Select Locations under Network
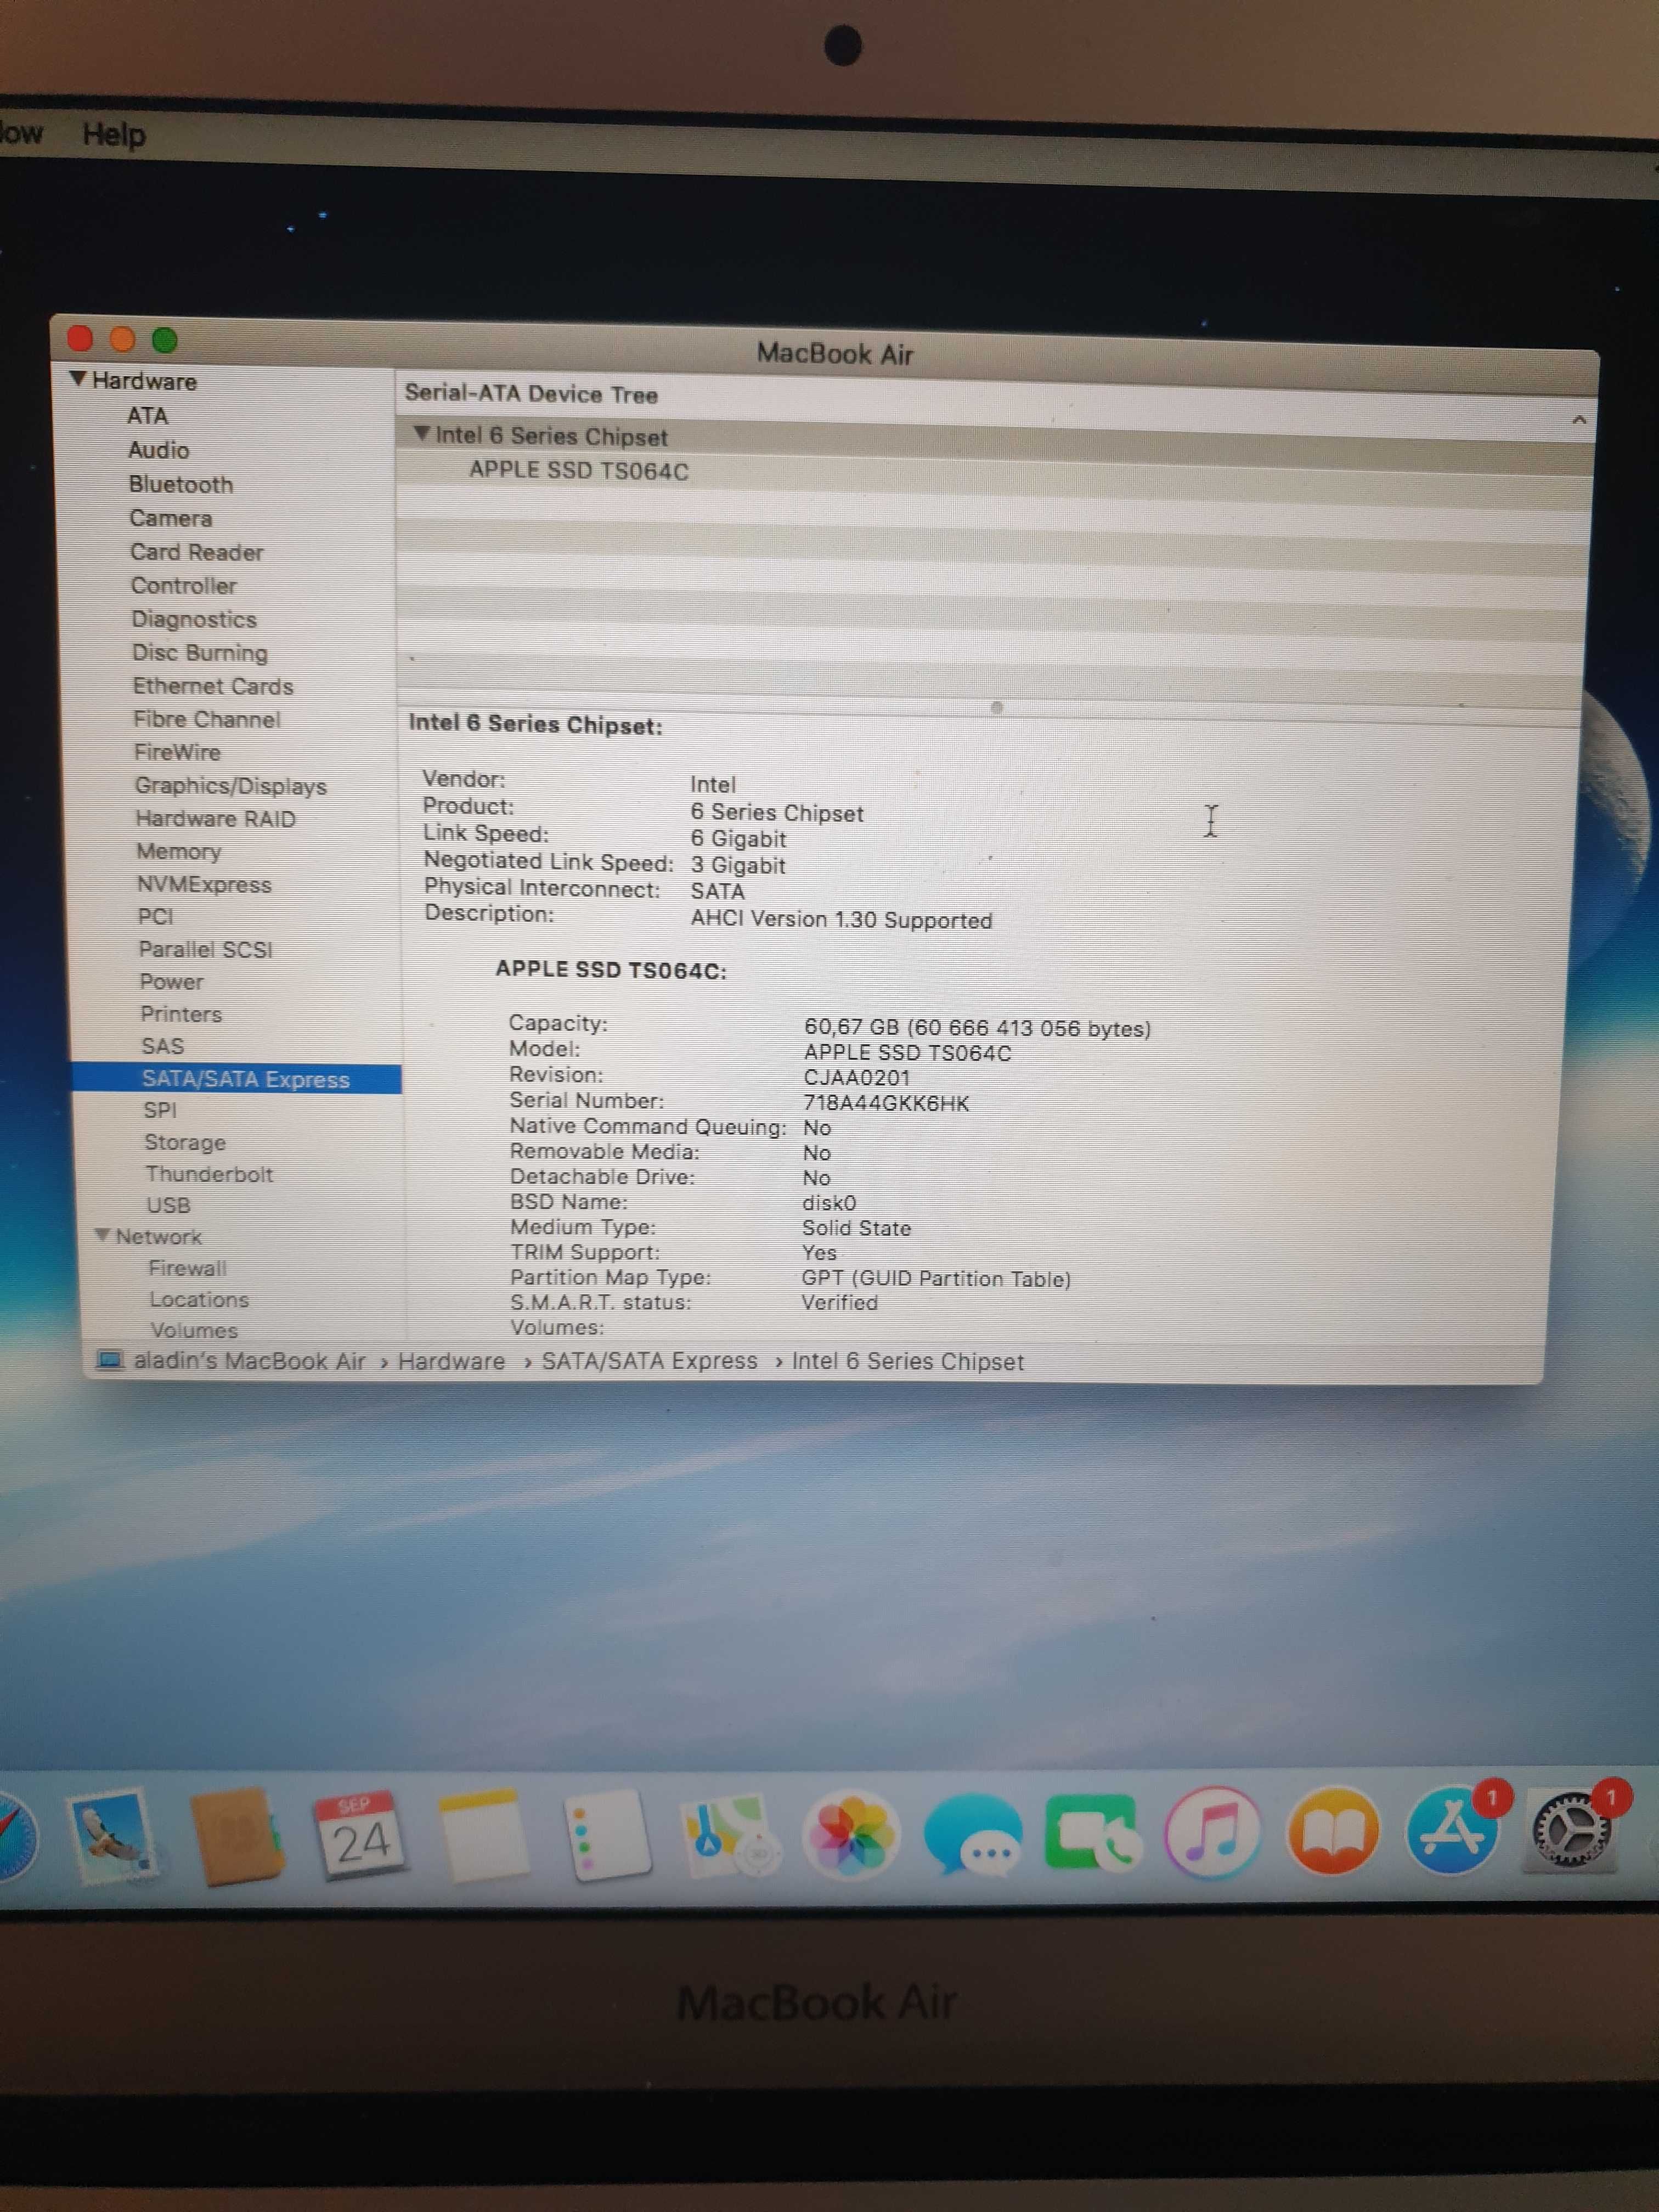This screenshot has height=2212, width=1659. [x=199, y=1299]
